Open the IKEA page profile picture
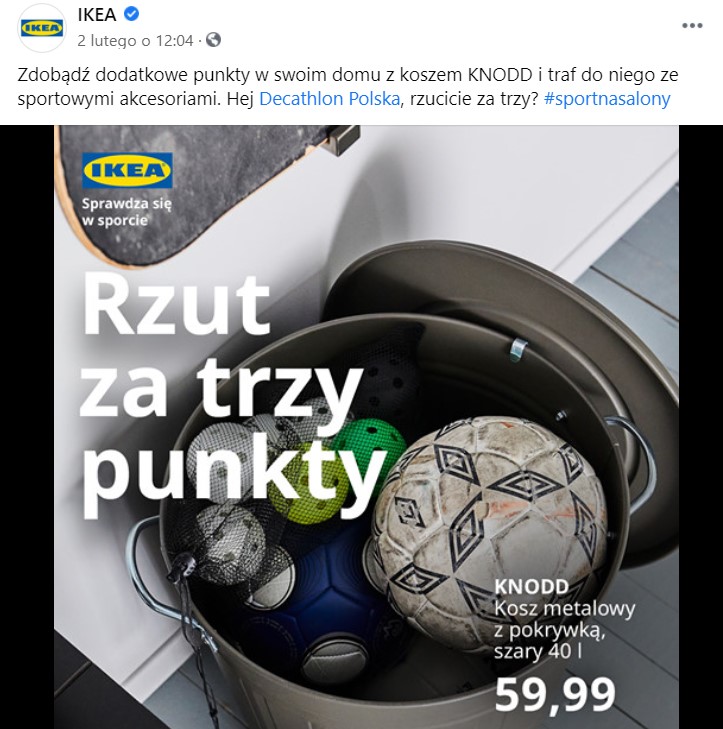This screenshot has height=729, width=723. [42, 28]
